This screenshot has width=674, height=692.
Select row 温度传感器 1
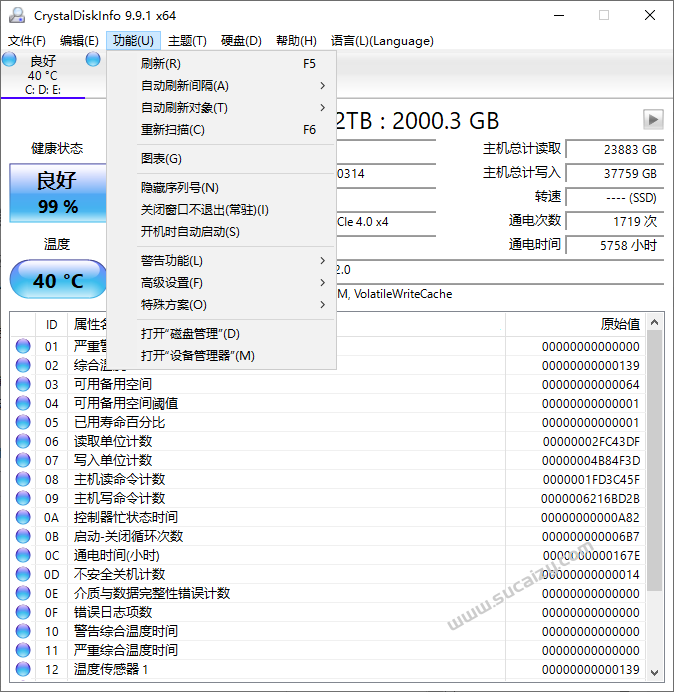(328, 669)
